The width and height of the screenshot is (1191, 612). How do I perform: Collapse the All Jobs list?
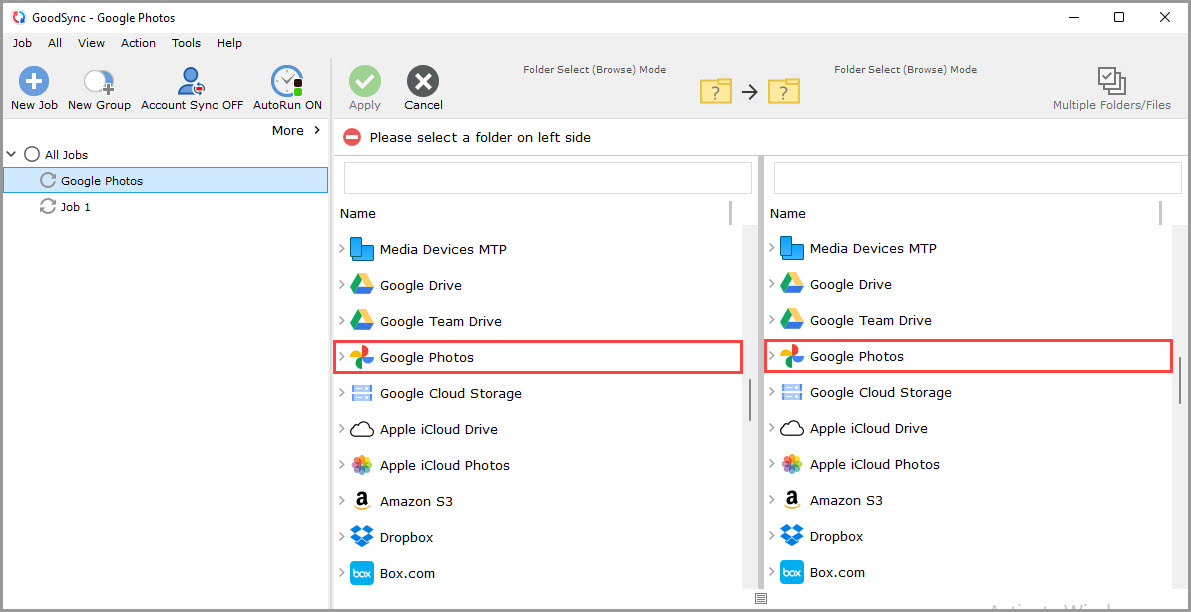click(x=11, y=154)
